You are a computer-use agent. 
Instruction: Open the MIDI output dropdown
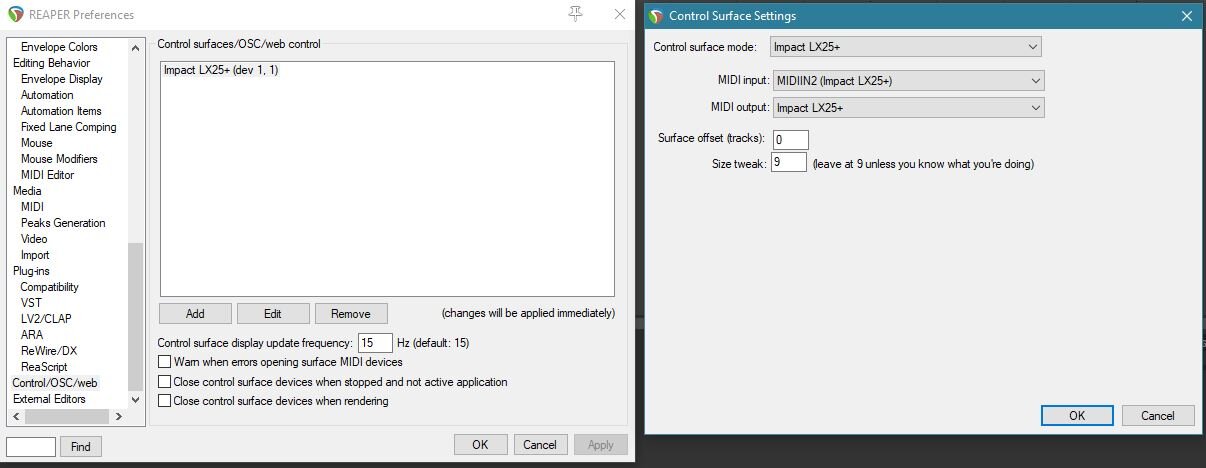click(908, 107)
